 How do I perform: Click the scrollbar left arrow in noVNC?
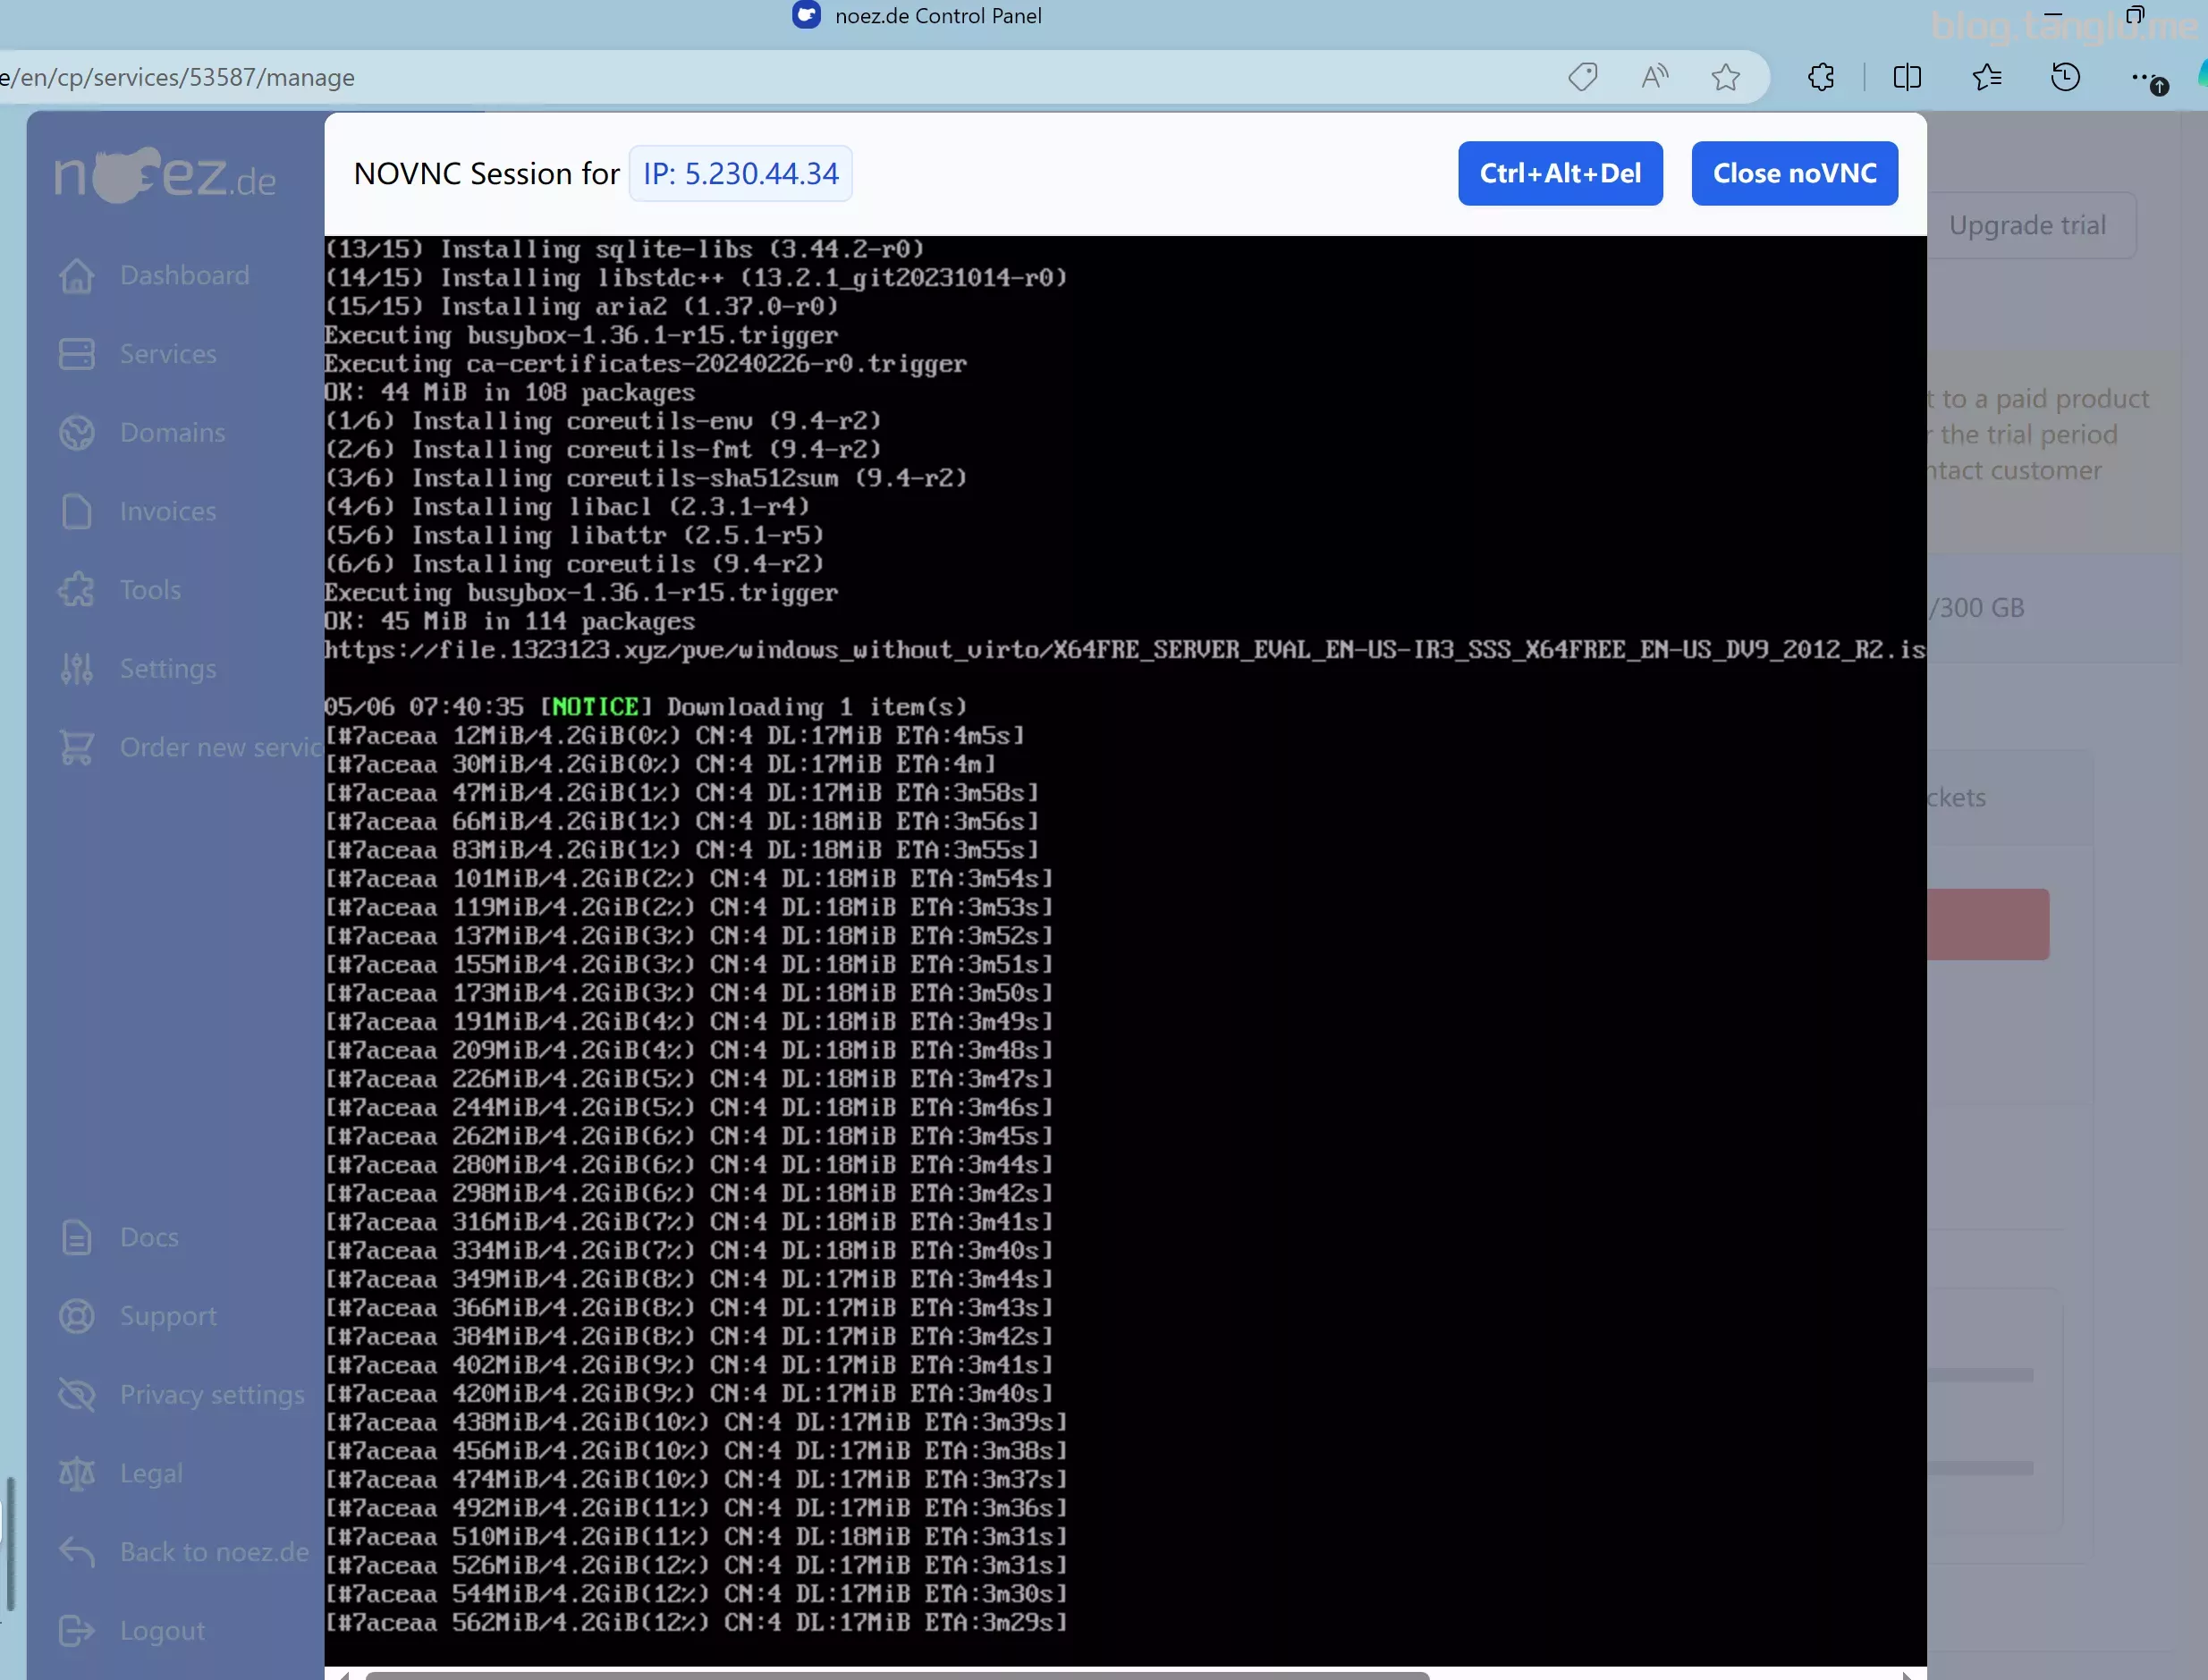(x=343, y=1675)
